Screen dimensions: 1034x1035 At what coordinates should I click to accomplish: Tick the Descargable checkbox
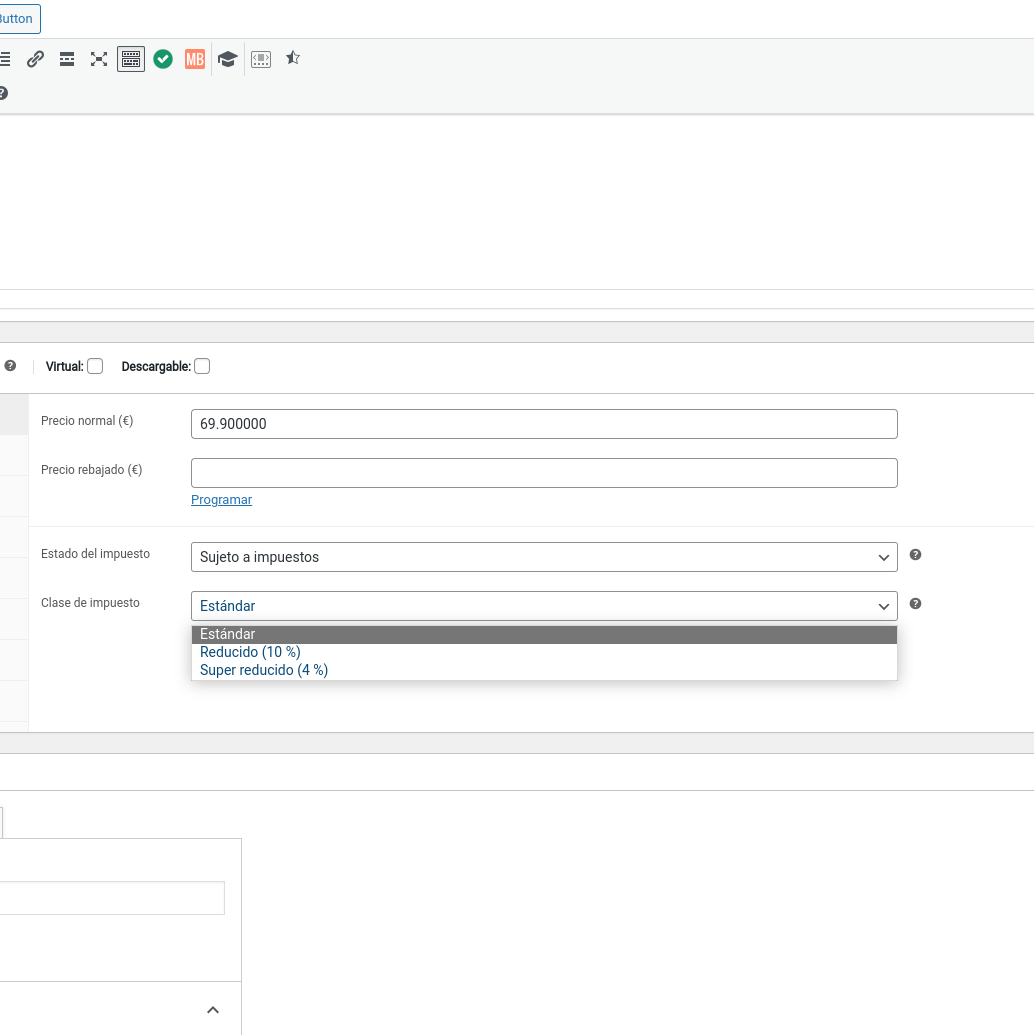pos(202,366)
